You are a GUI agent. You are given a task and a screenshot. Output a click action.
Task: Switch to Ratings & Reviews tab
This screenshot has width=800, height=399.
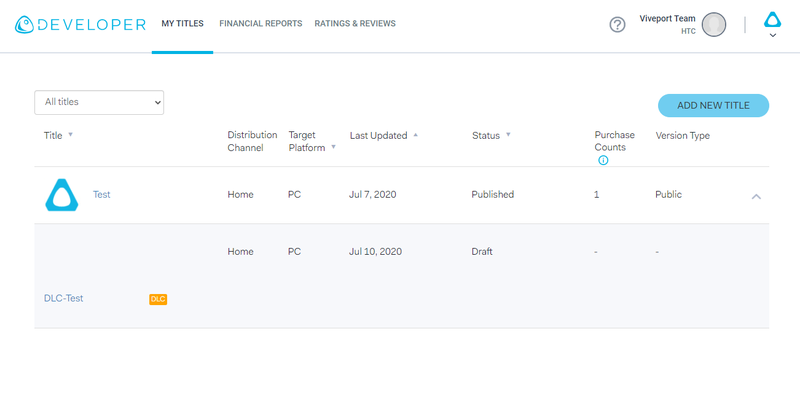tap(355, 23)
